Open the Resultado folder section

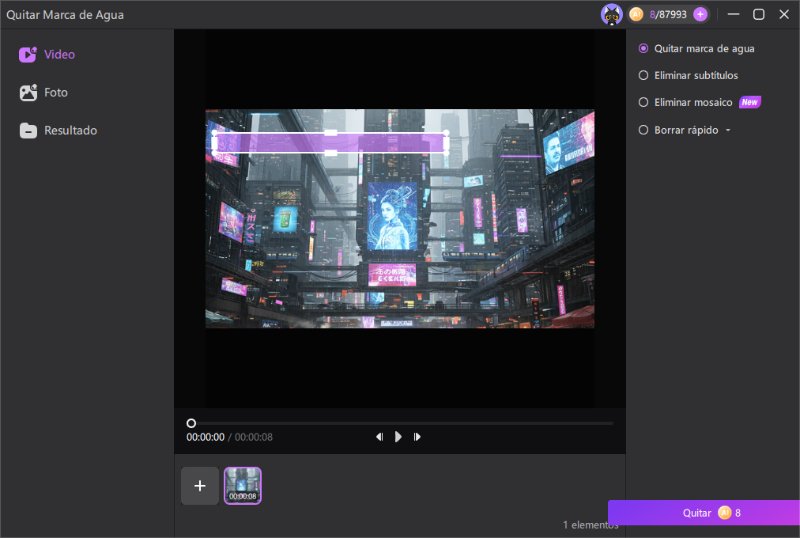58,131
